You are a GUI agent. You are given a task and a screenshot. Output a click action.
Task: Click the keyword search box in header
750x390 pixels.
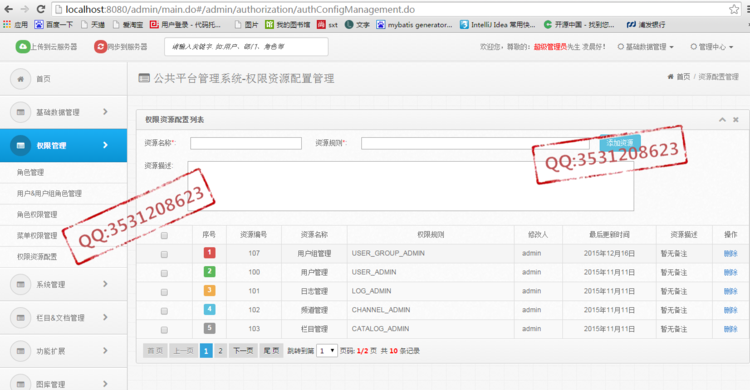click(x=246, y=47)
